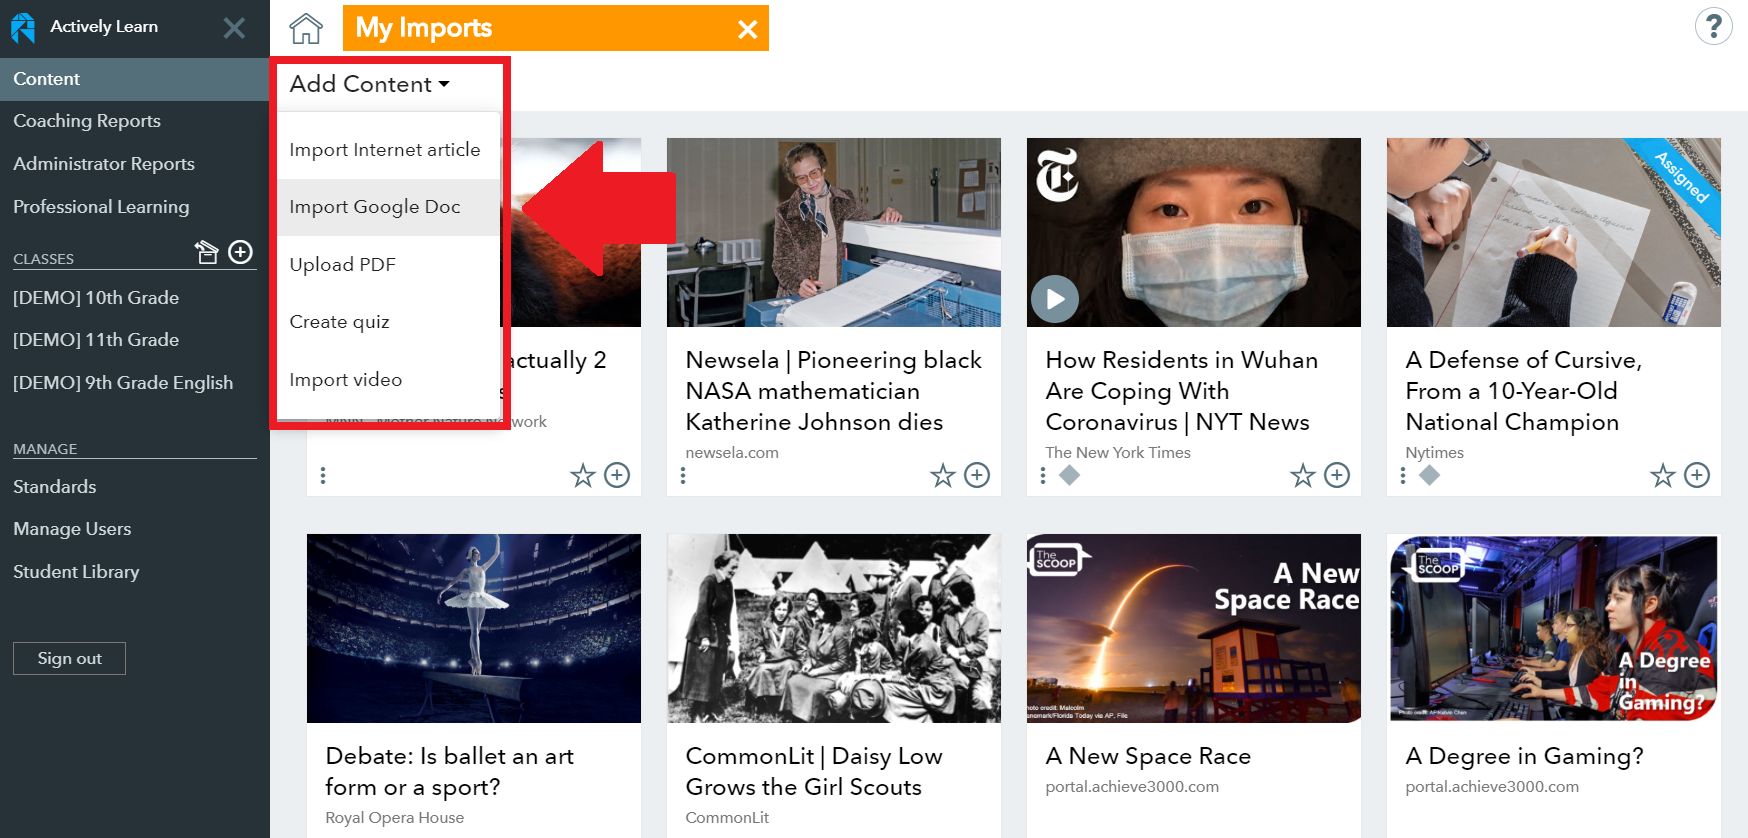Star the Katherine Johnson Newsela article
Viewport: 1748px width, 838px height.
[x=943, y=475]
